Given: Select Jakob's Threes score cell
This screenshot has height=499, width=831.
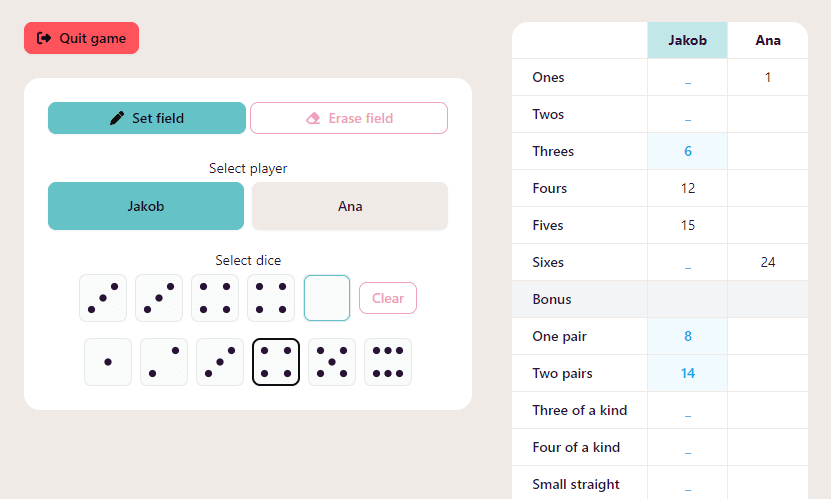Looking at the screenshot, I should [x=687, y=151].
